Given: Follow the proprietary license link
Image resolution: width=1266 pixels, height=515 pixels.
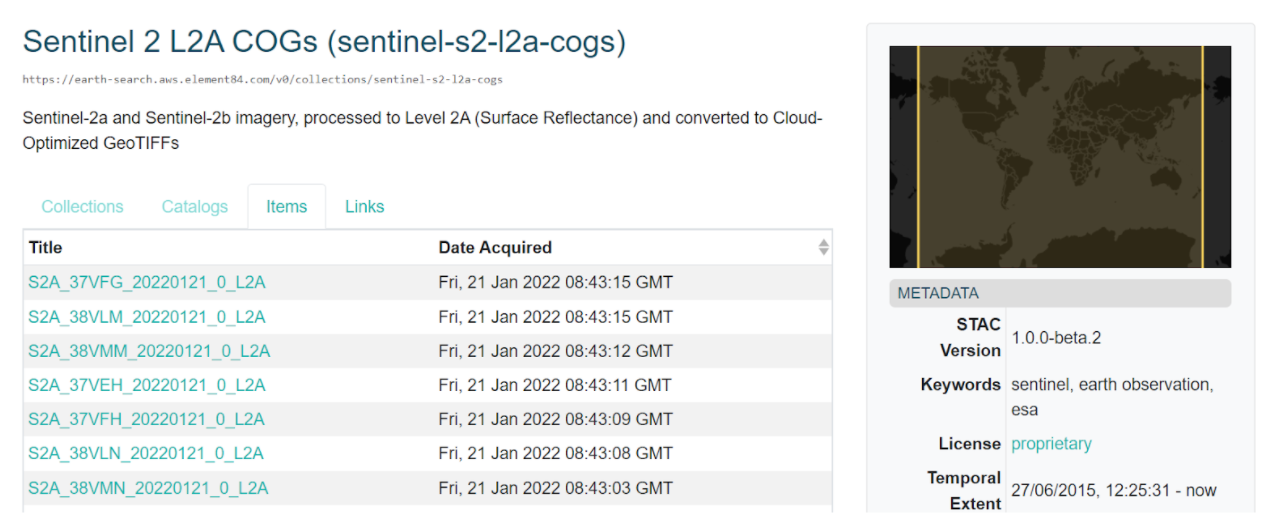Looking at the screenshot, I should 1051,444.
